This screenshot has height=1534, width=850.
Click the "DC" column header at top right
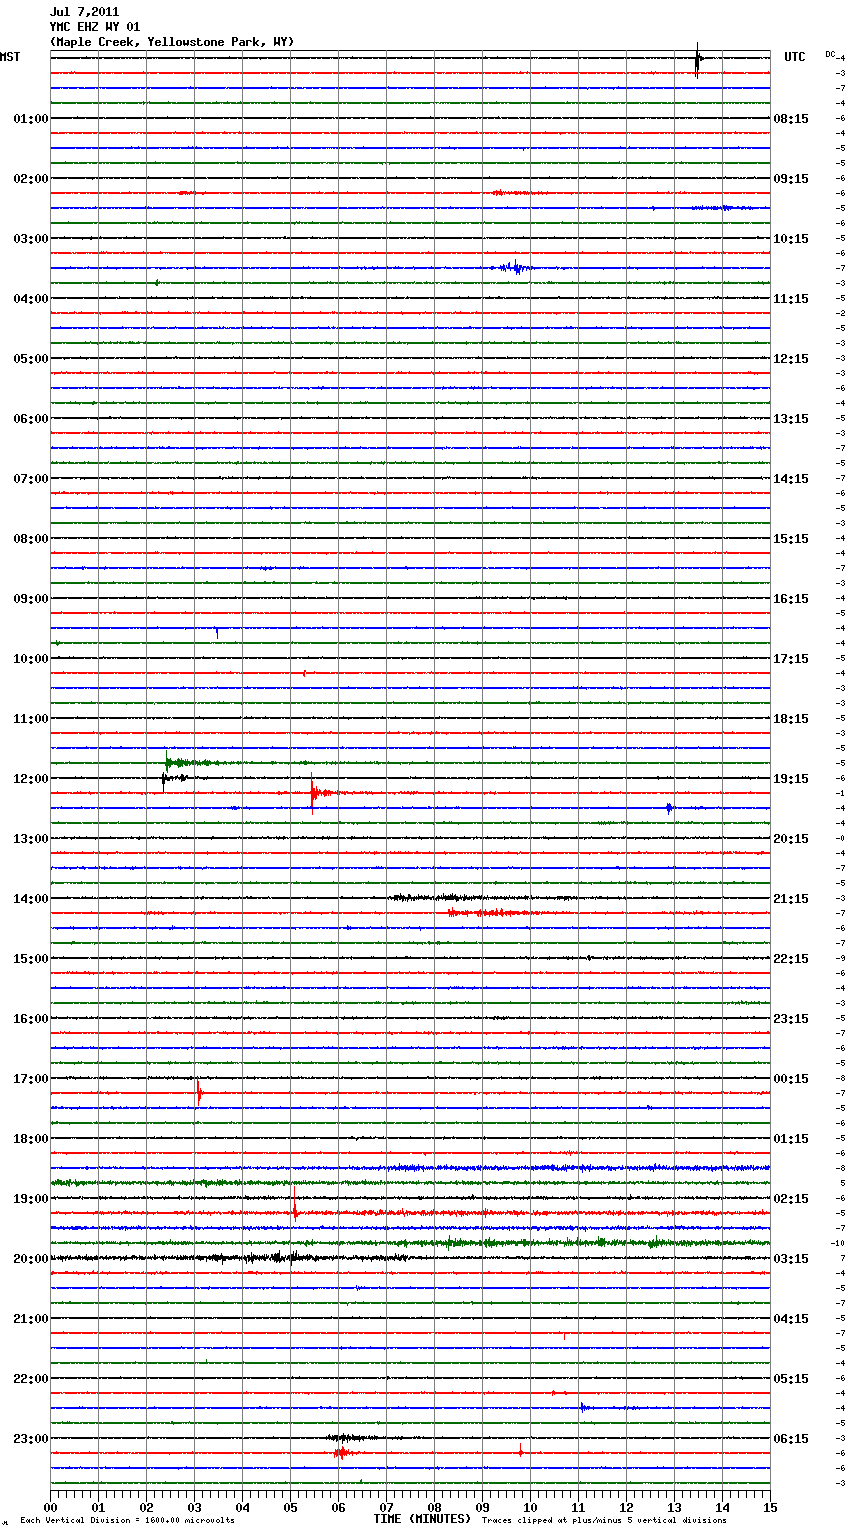pyautogui.click(x=830, y=54)
